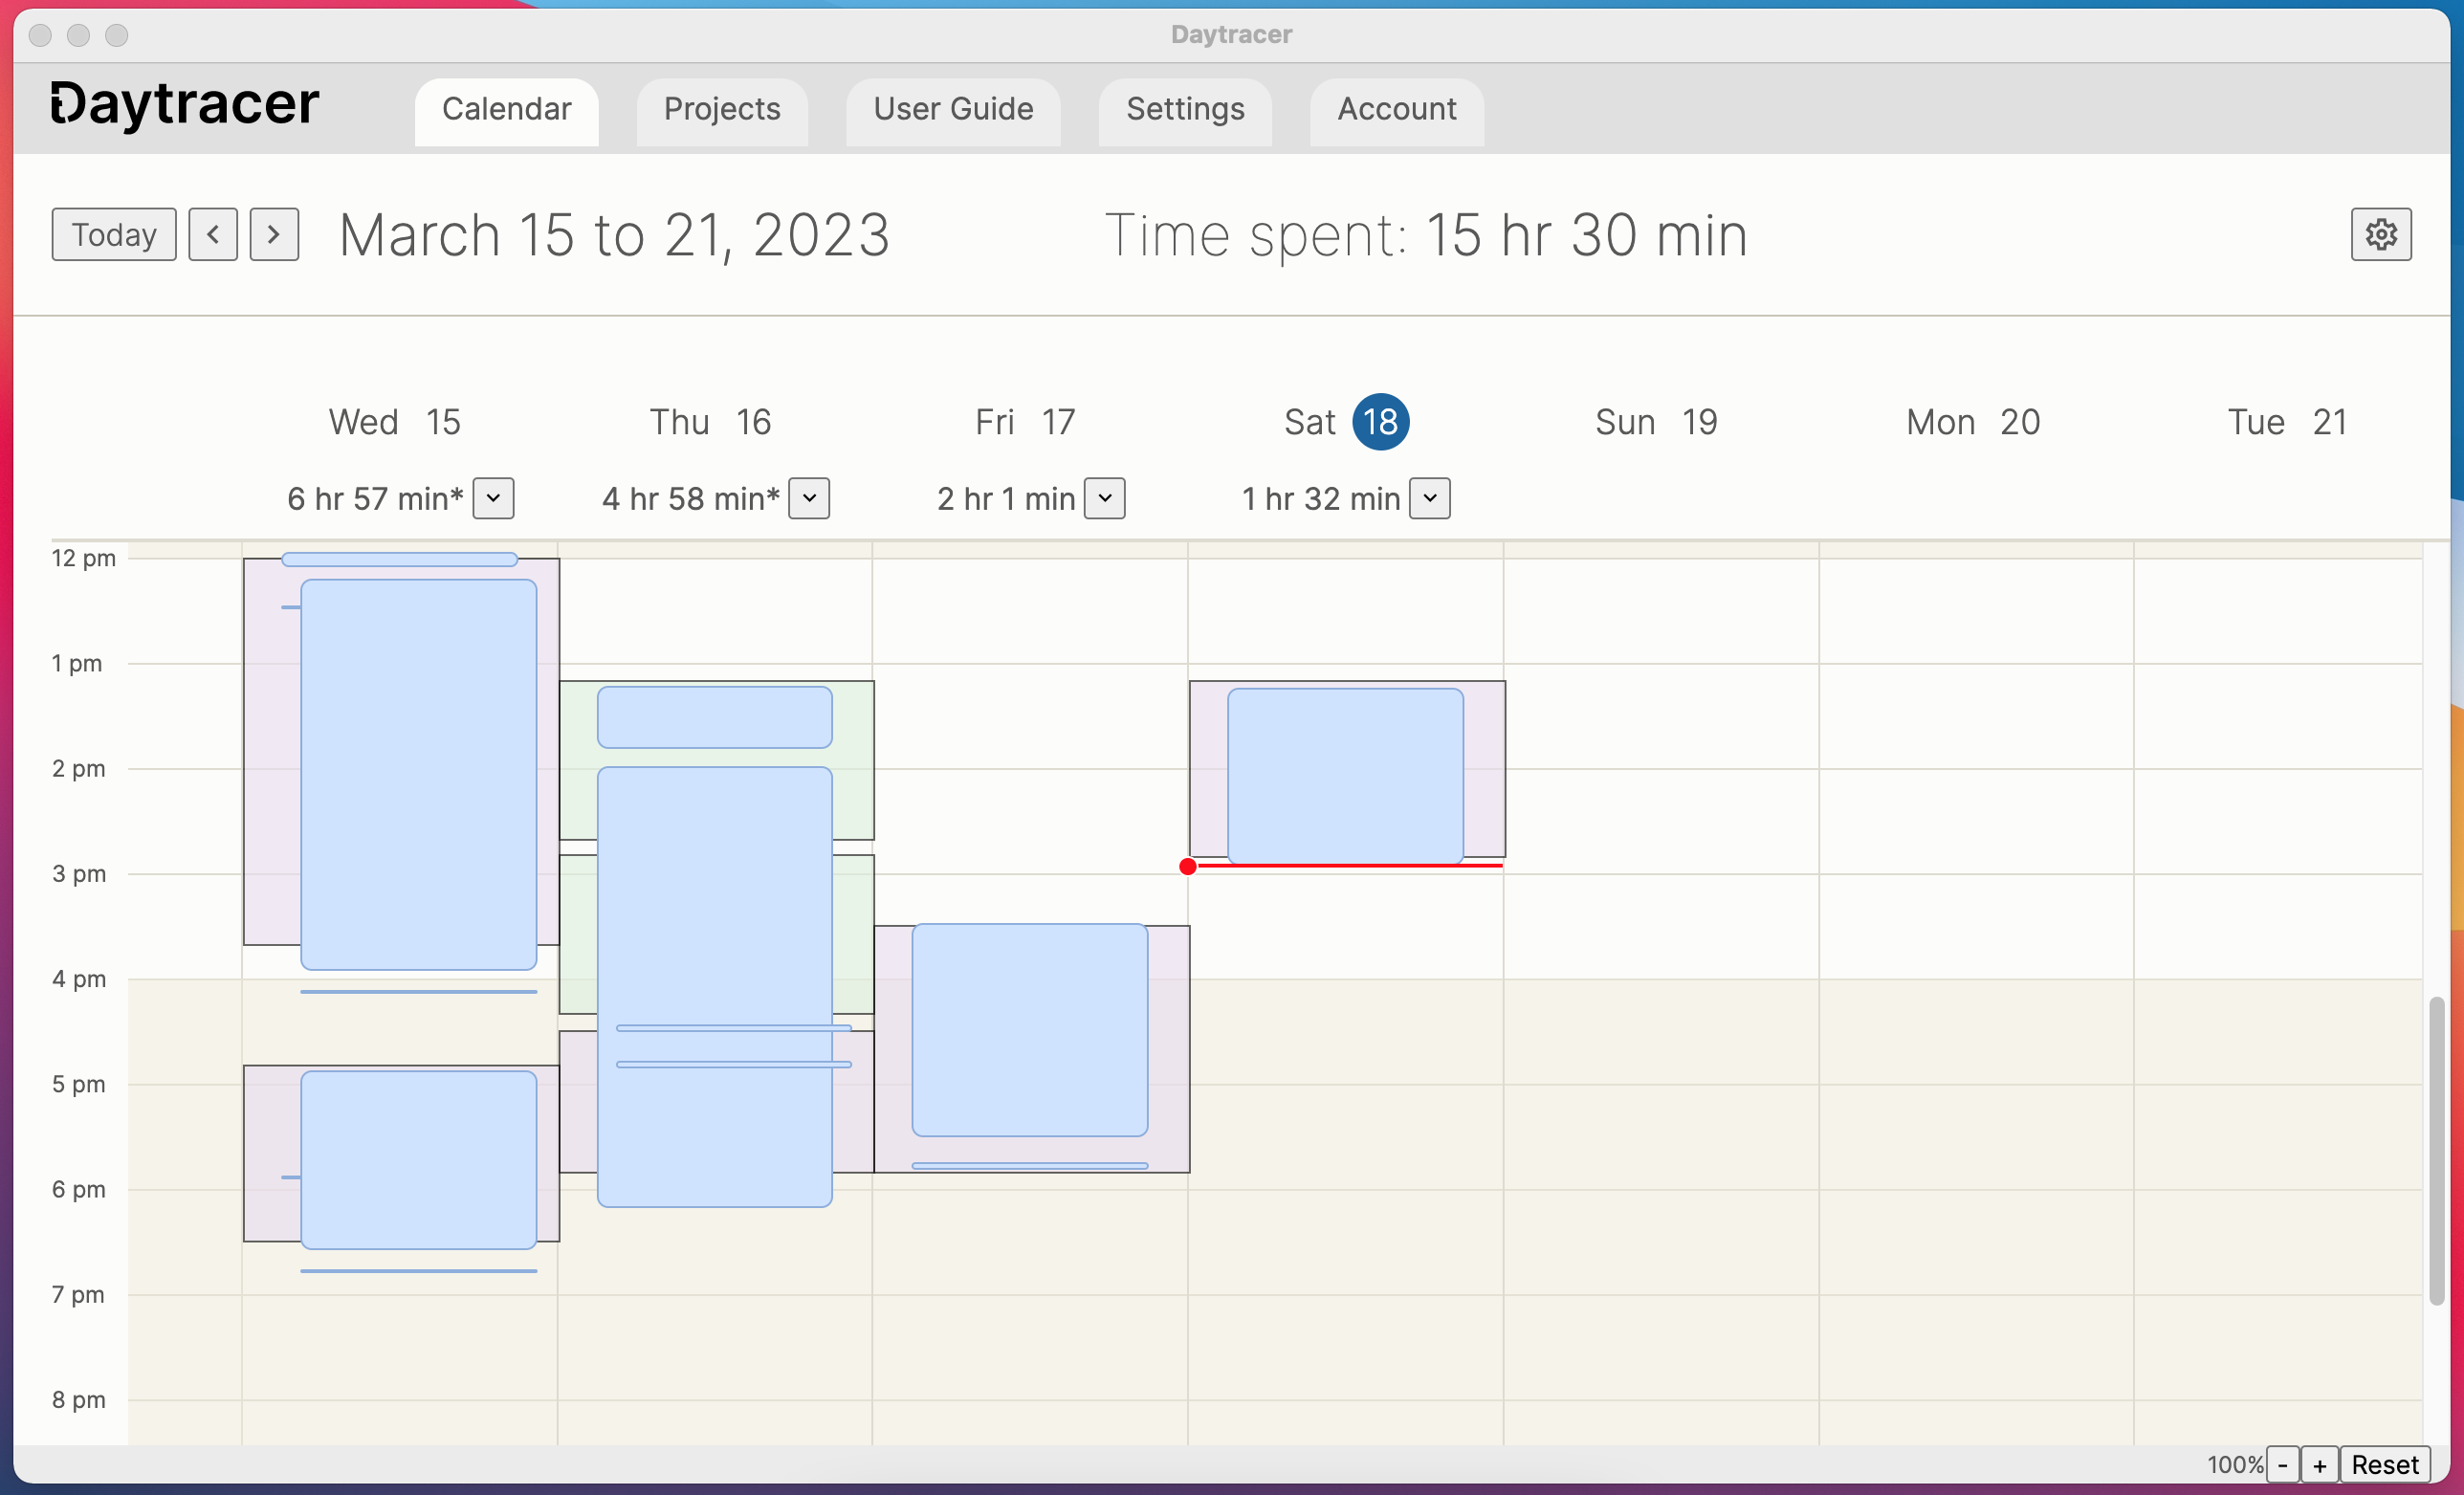Zoom in with the plus button
This screenshot has width=2464, height=1495.
pos(2320,1465)
